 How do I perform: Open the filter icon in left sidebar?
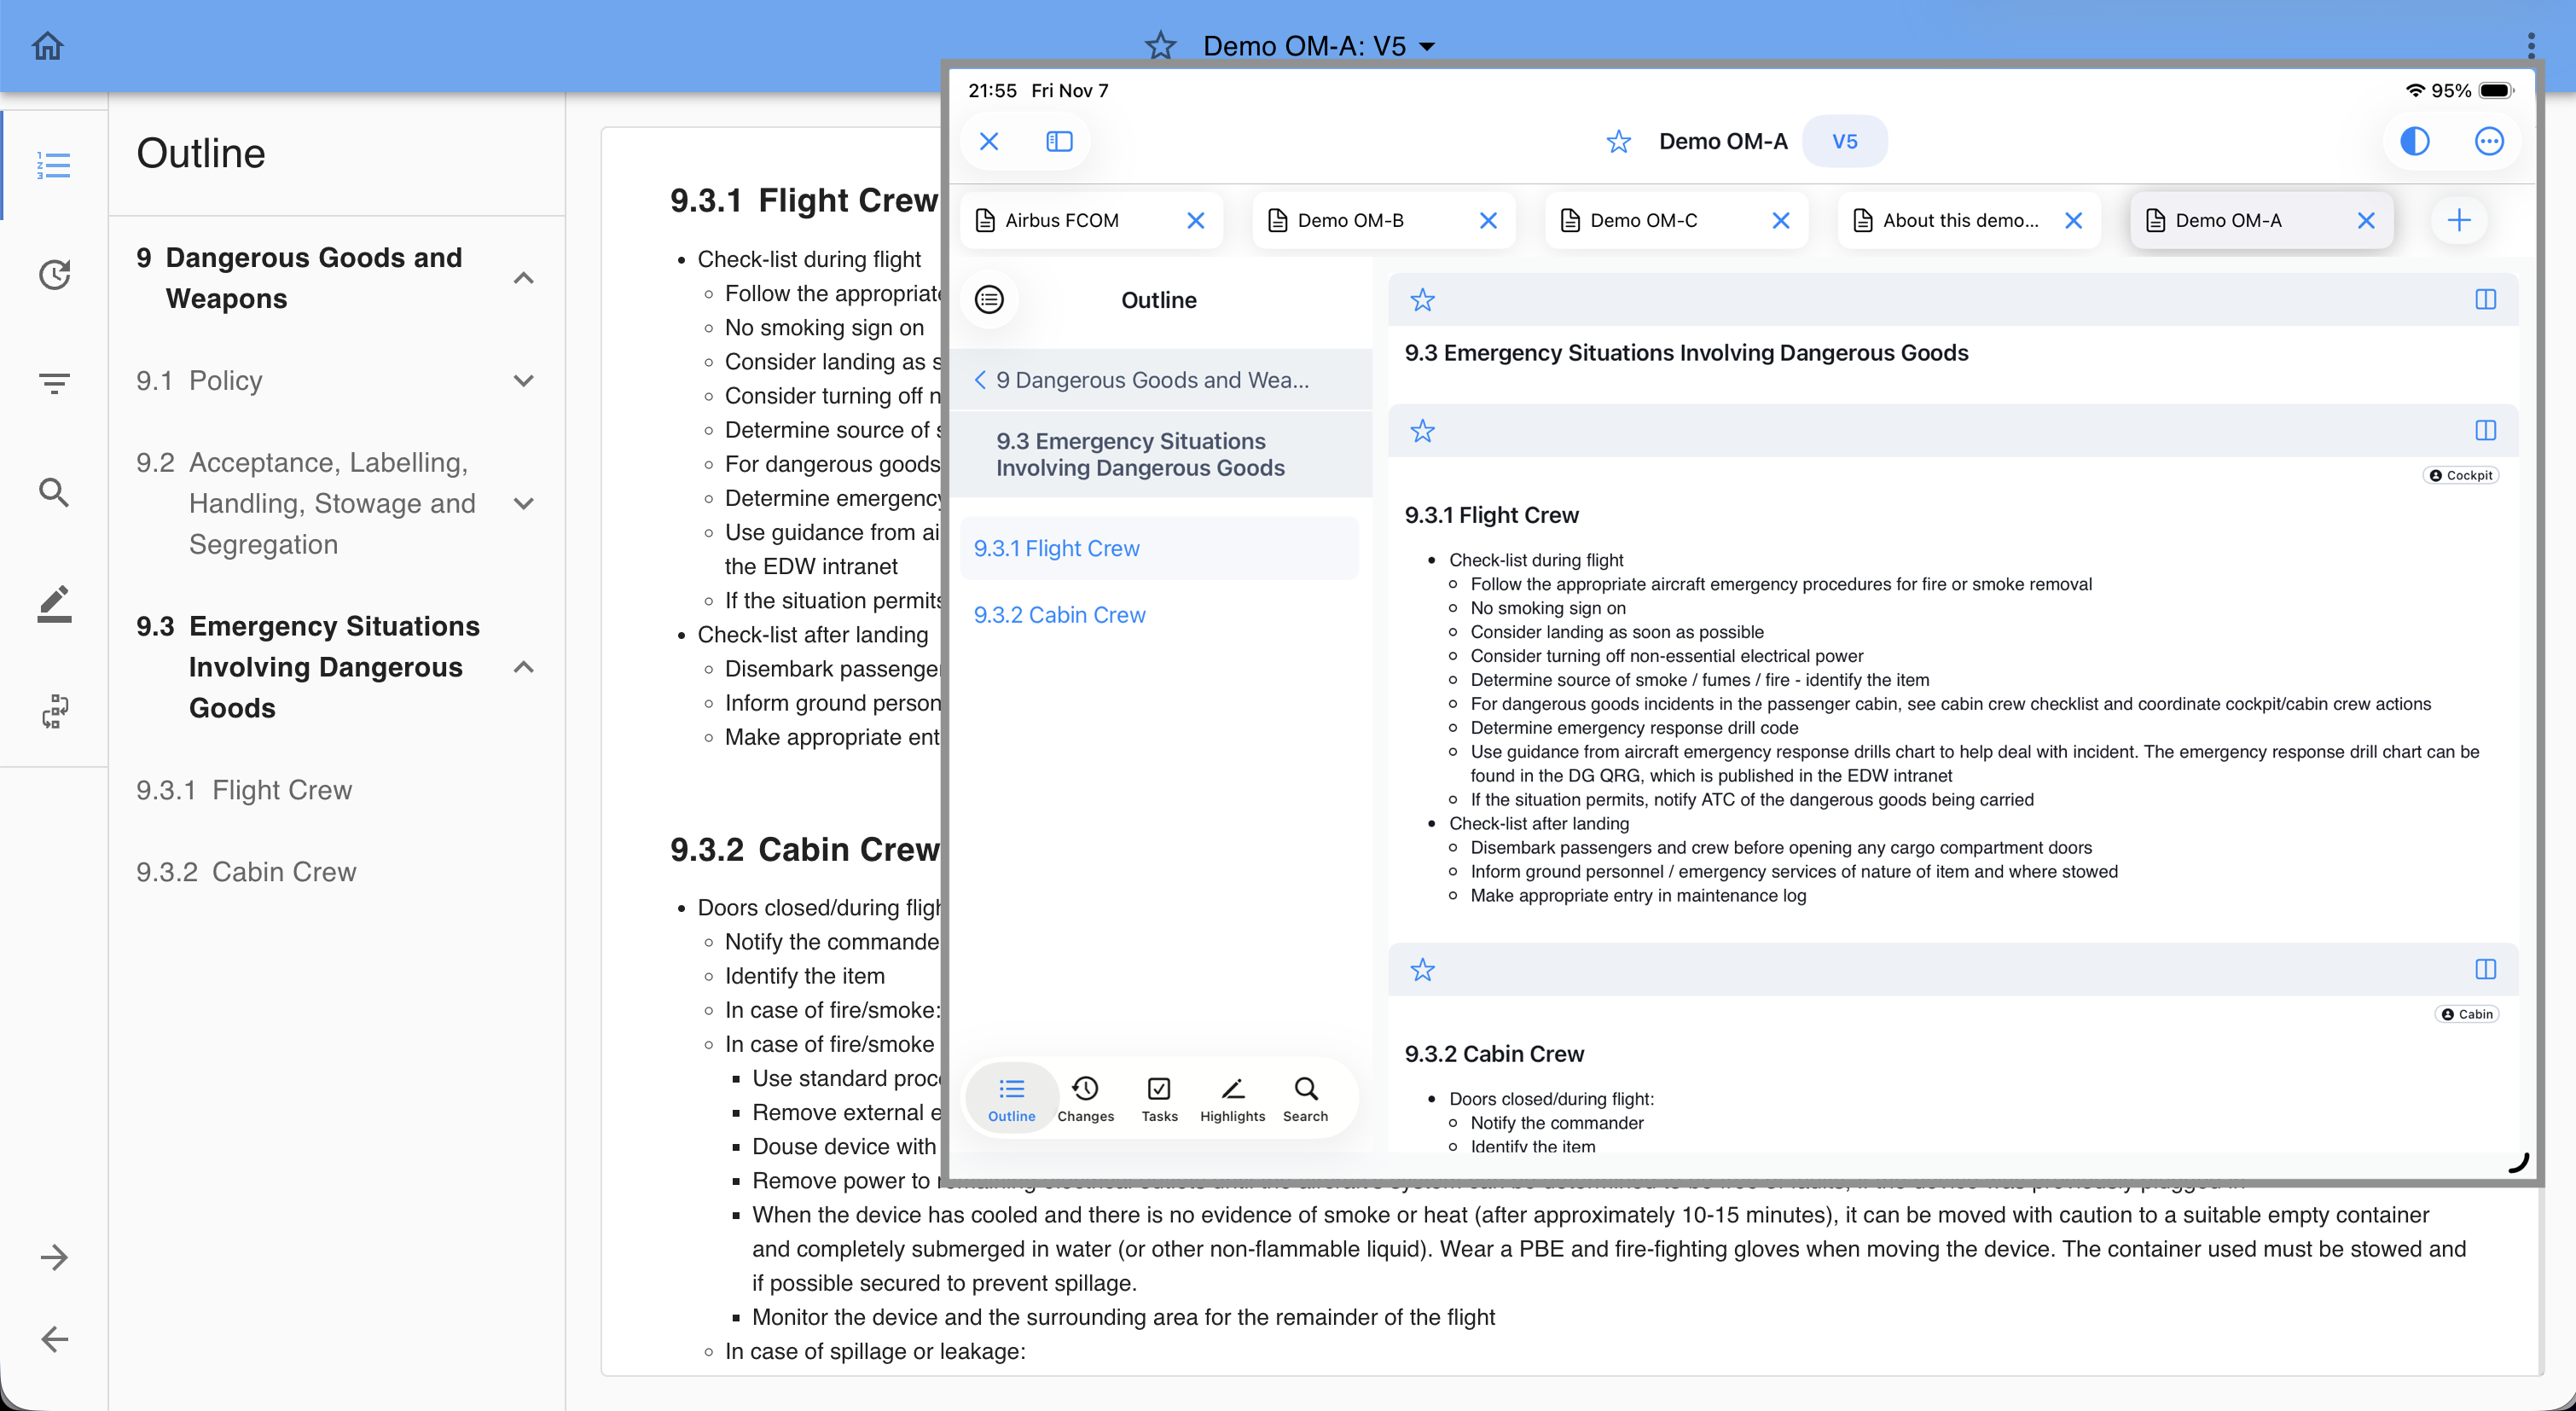coord(54,382)
